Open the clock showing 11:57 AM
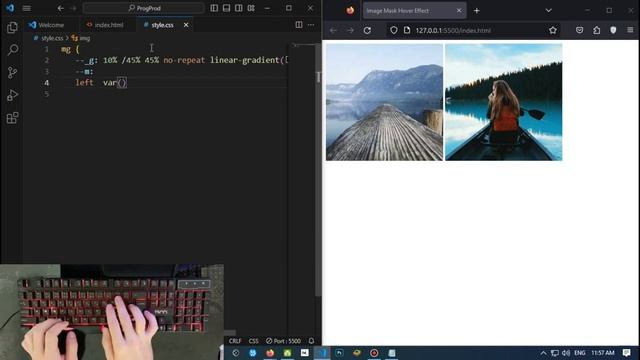The height and width of the screenshot is (360, 640). (603, 353)
